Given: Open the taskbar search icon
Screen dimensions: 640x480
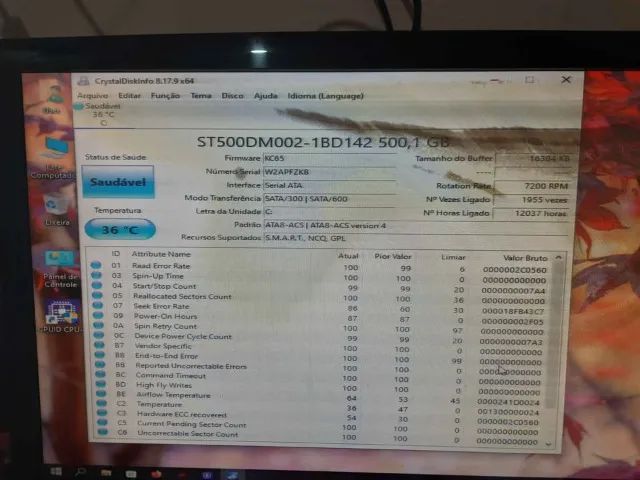Looking at the screenshot, I should pyautogui.click(x=80, y=472).
